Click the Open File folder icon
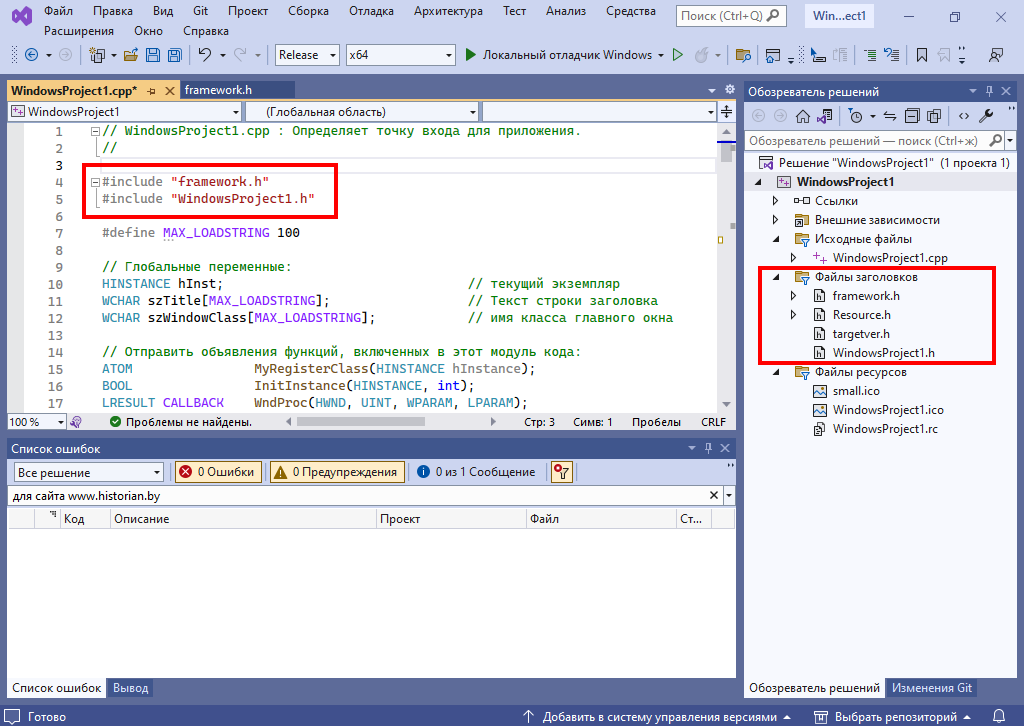 (132, 55)
